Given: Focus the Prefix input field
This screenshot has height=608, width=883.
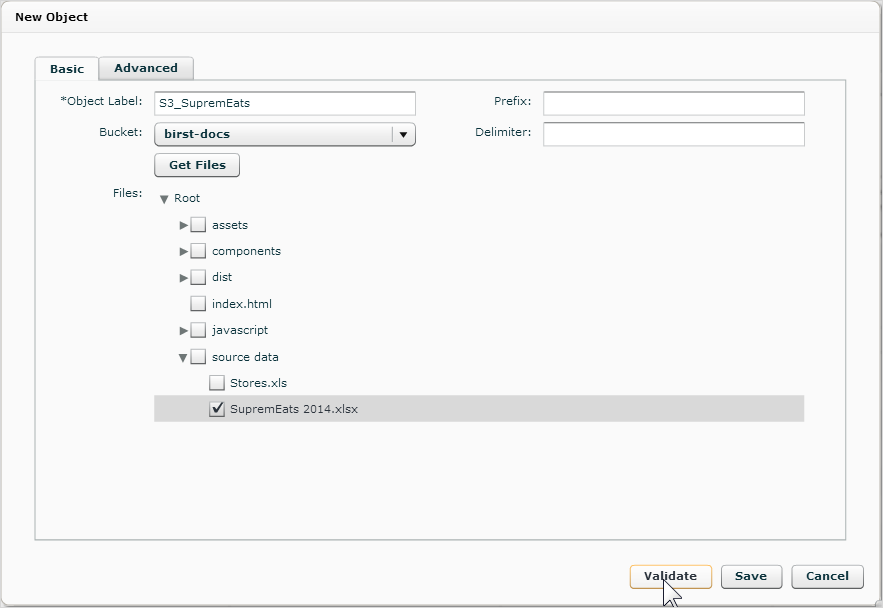Looking at the screenshot, I should click(x=674, y=104).
